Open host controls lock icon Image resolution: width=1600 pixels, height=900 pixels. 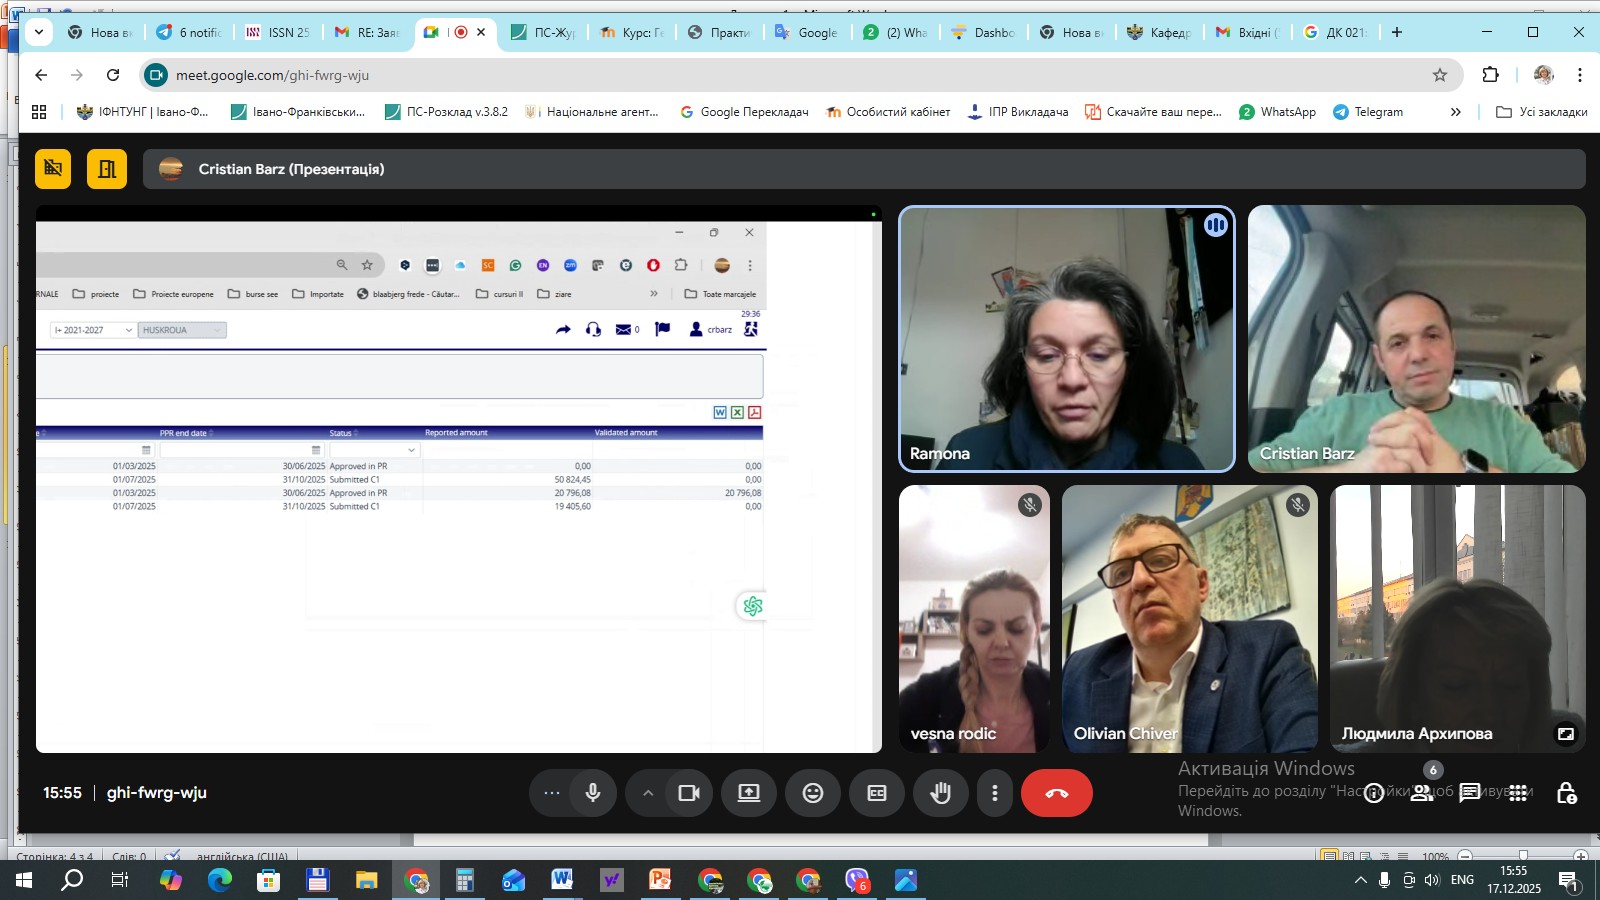tap(1566, 793)
